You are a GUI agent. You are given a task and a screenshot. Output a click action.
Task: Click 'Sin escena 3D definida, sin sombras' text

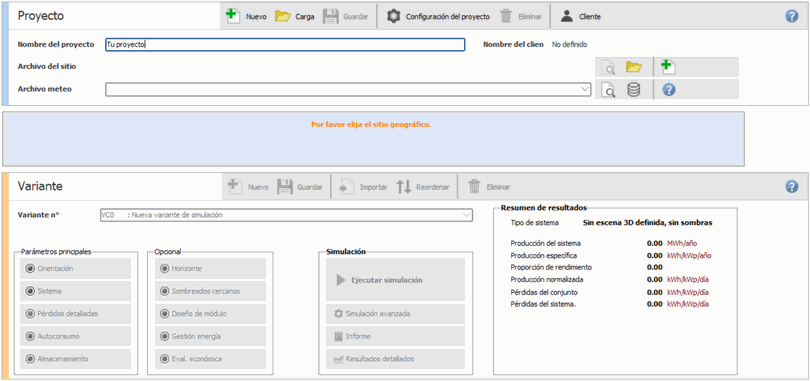click(x=648, y=223)
